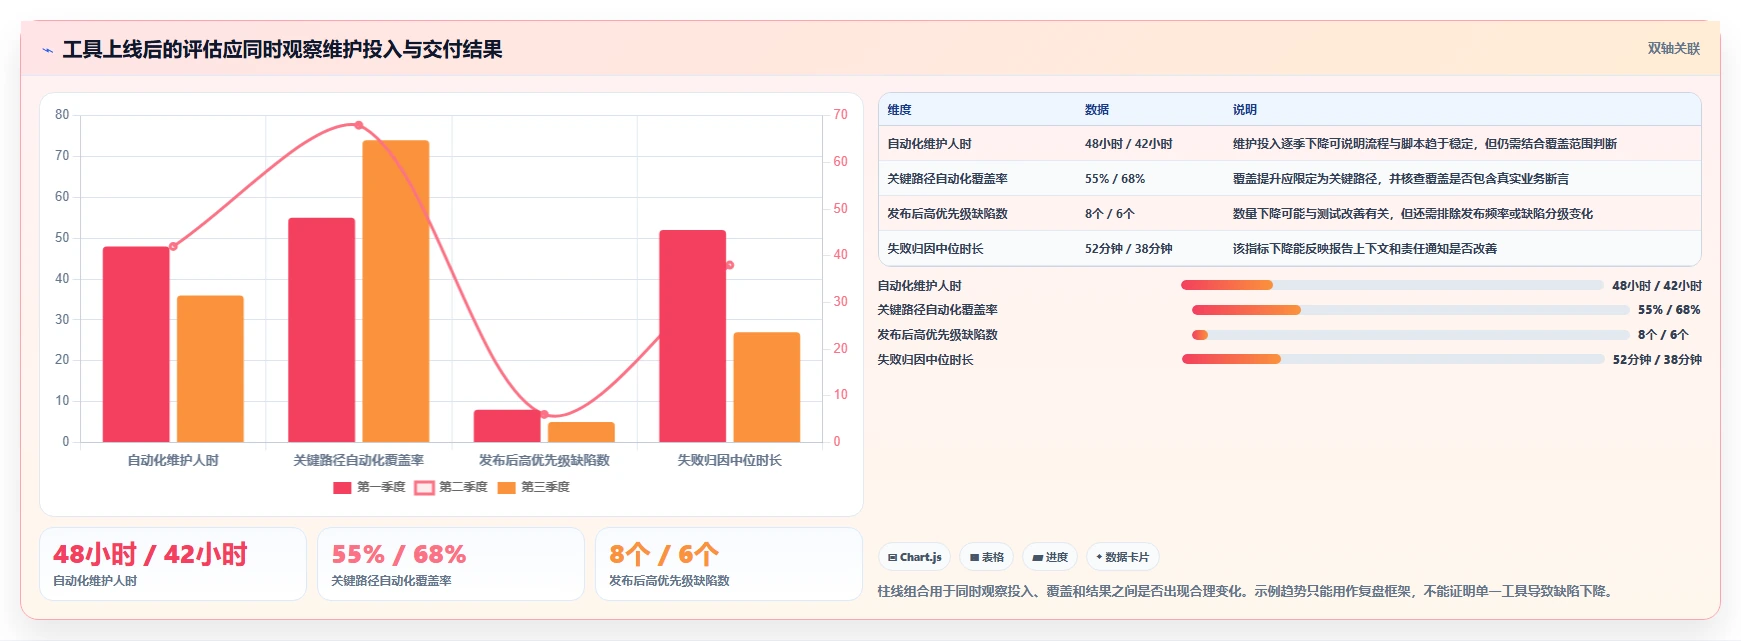Screen dimensions: 1741x641
Task: Click the 失败归因中位时长 progress bar
Action: (x=1392, y=359)
